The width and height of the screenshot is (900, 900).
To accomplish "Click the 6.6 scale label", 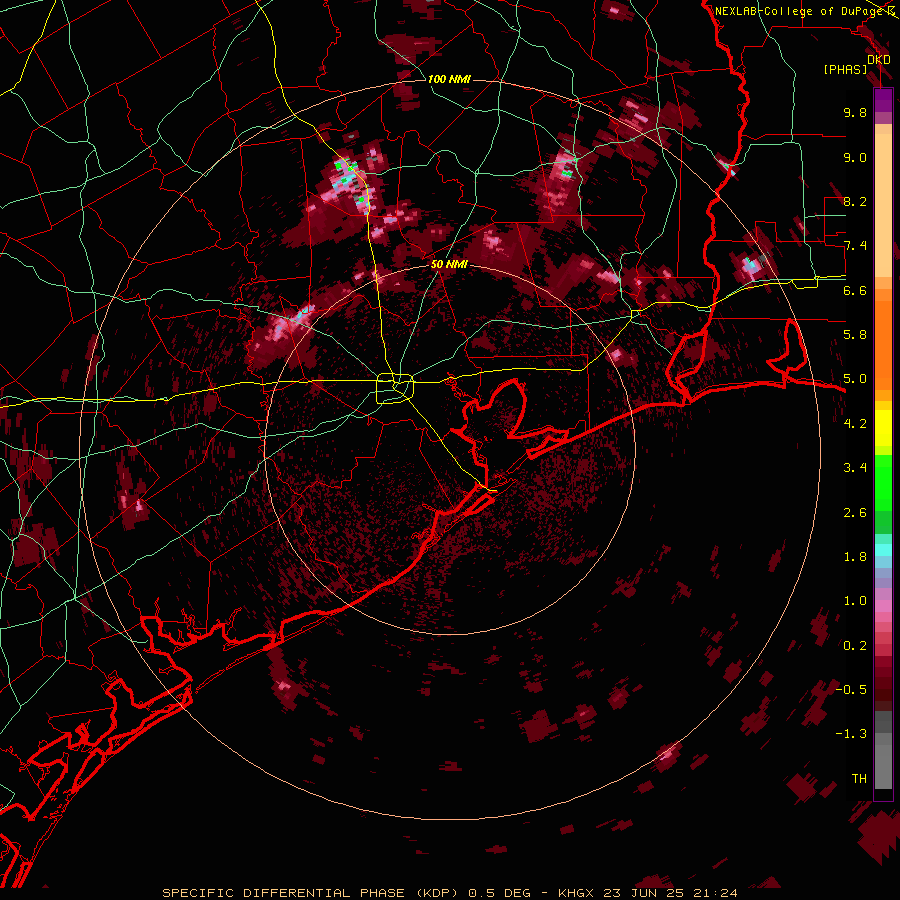I will [855, 290].
